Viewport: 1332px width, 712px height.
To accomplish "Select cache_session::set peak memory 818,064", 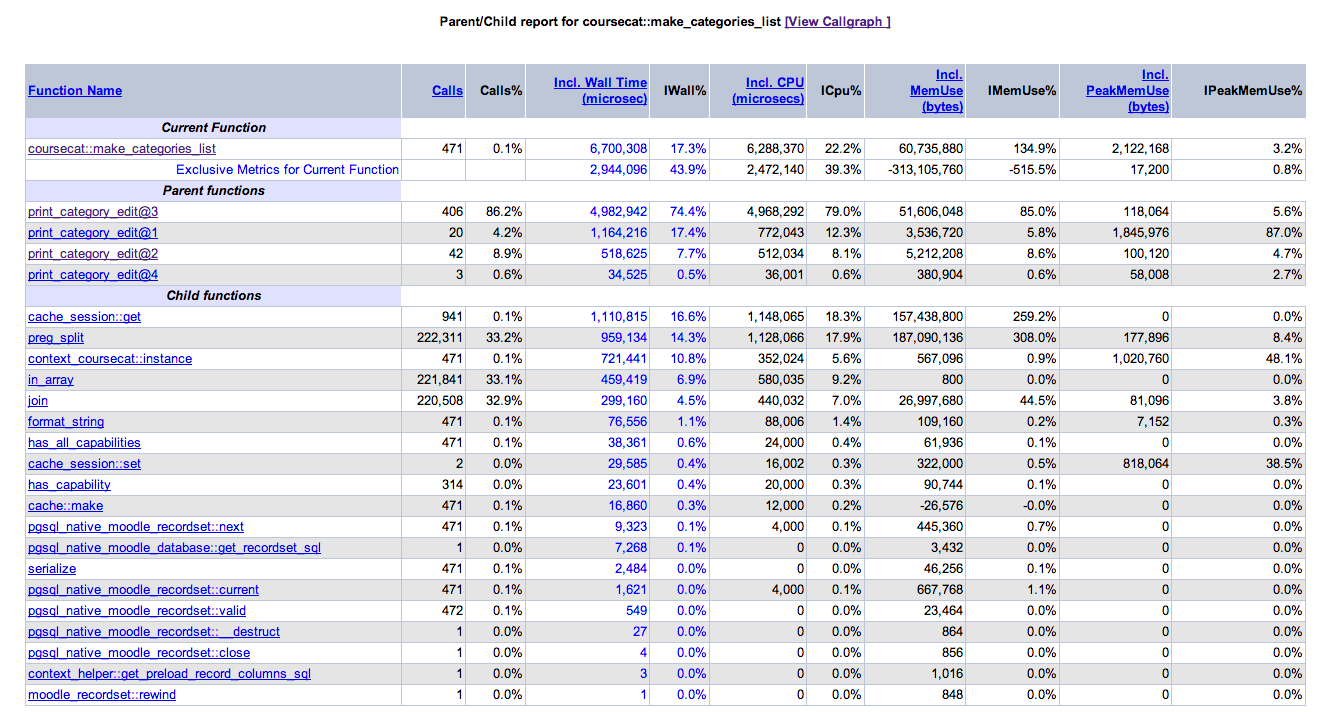I will click(1145, 463).
